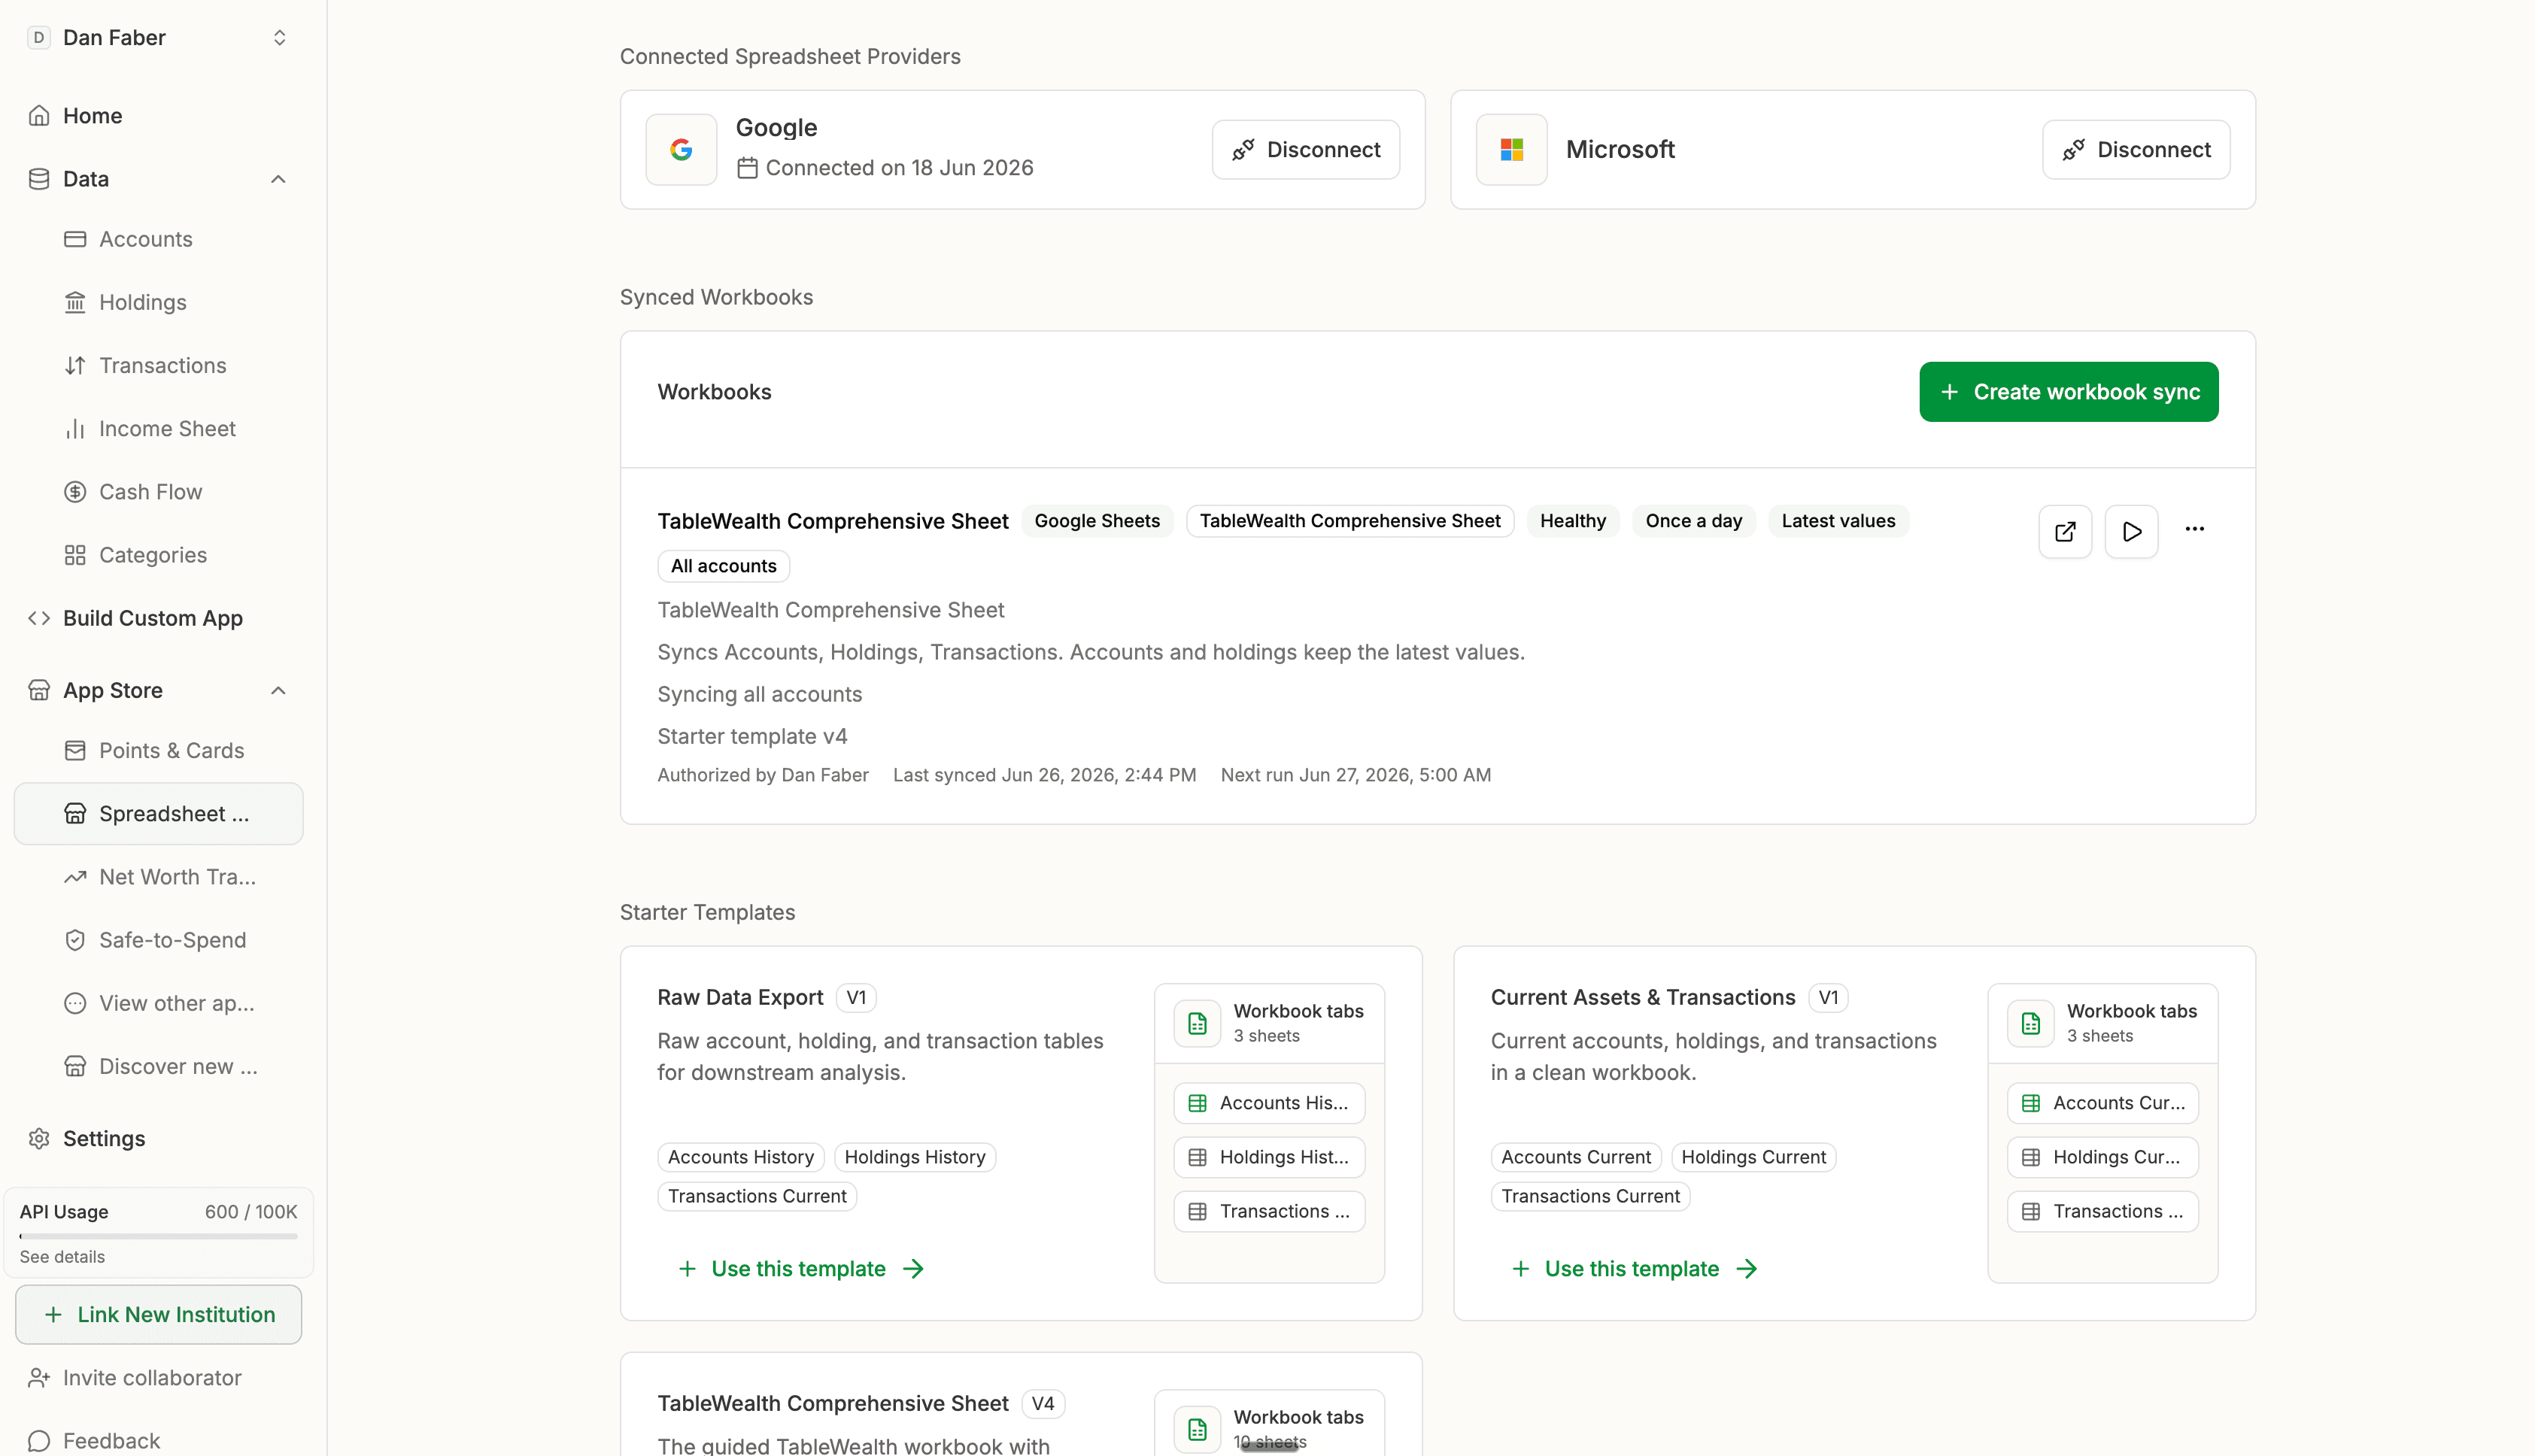Click the Holdings History tag

(x=915, y=1157)
